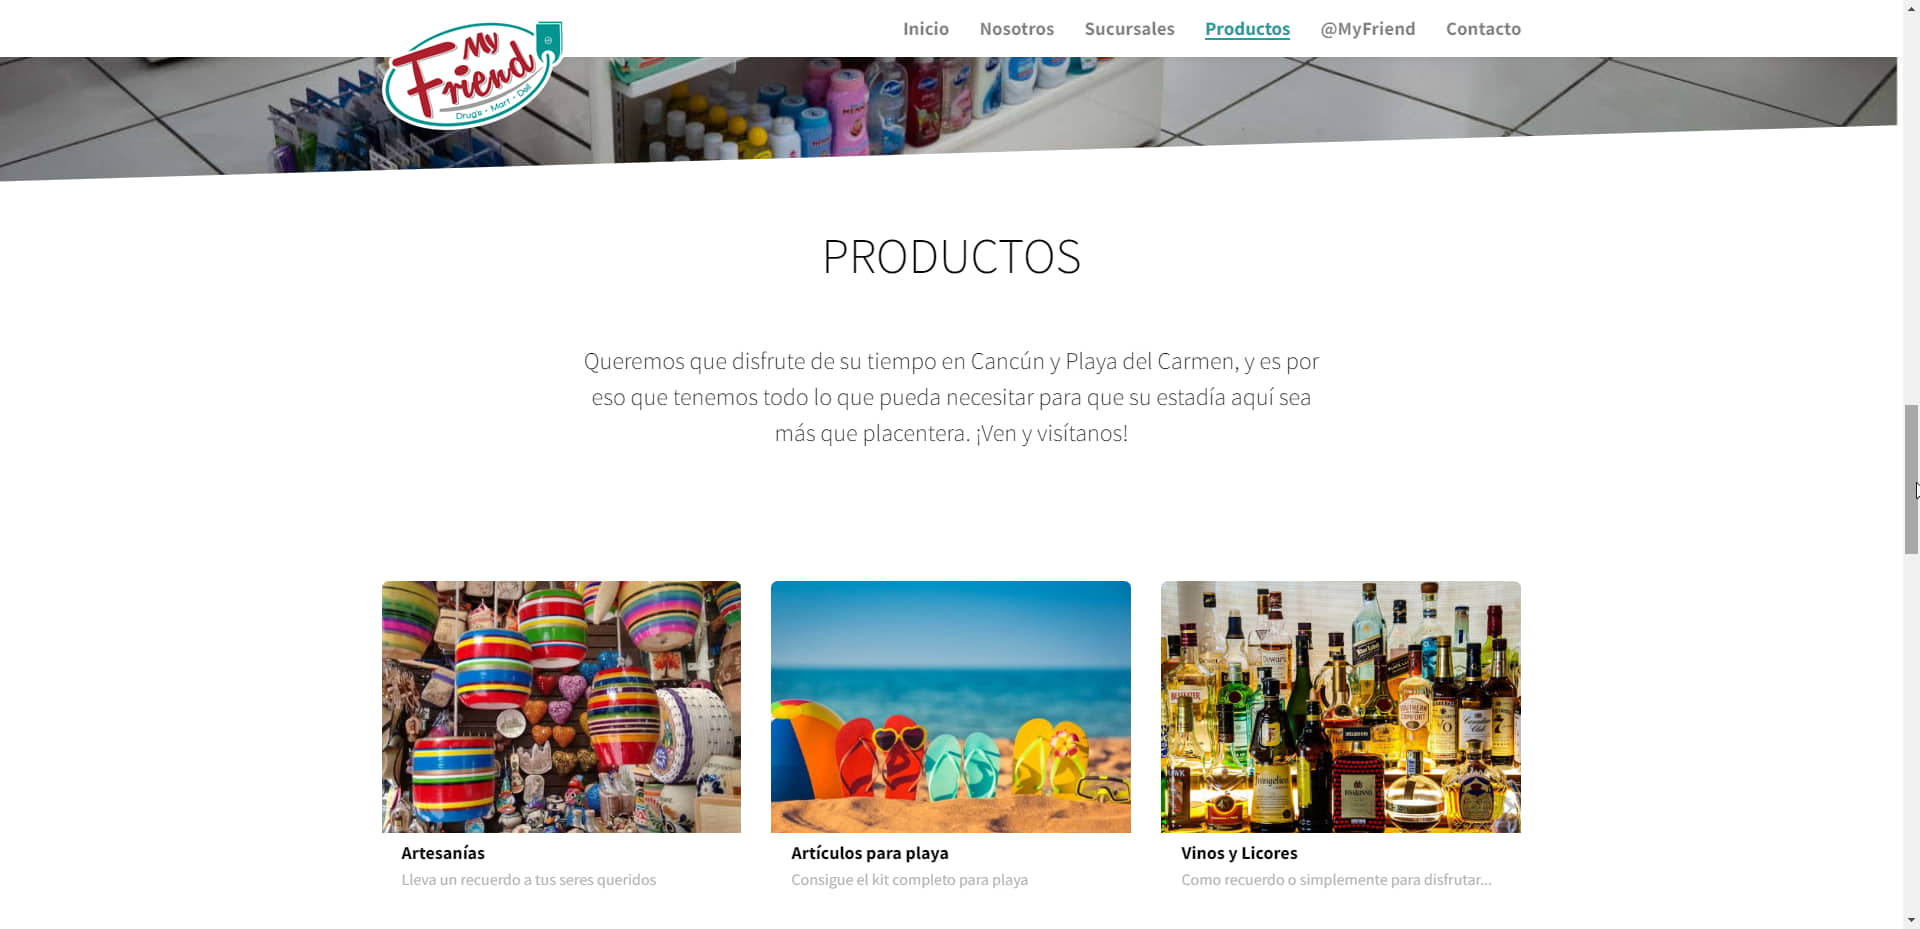
Task: Click the Artículos para playa title
Action: click(x=869, y=853)
